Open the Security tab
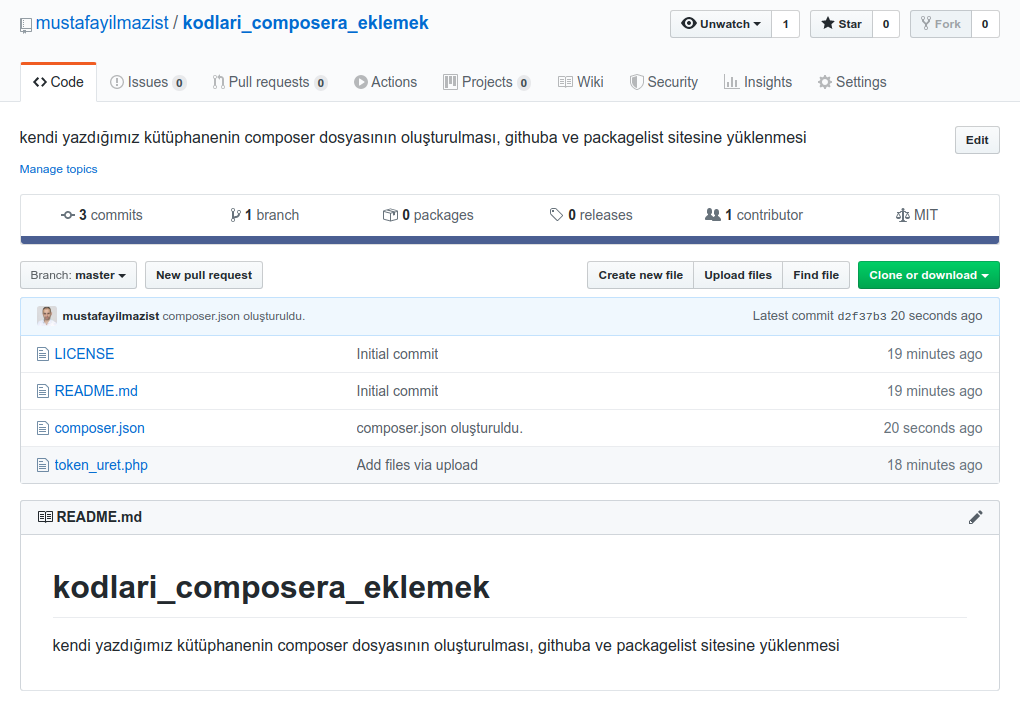This screenshot has width=1020, height=727. [664, 83]
